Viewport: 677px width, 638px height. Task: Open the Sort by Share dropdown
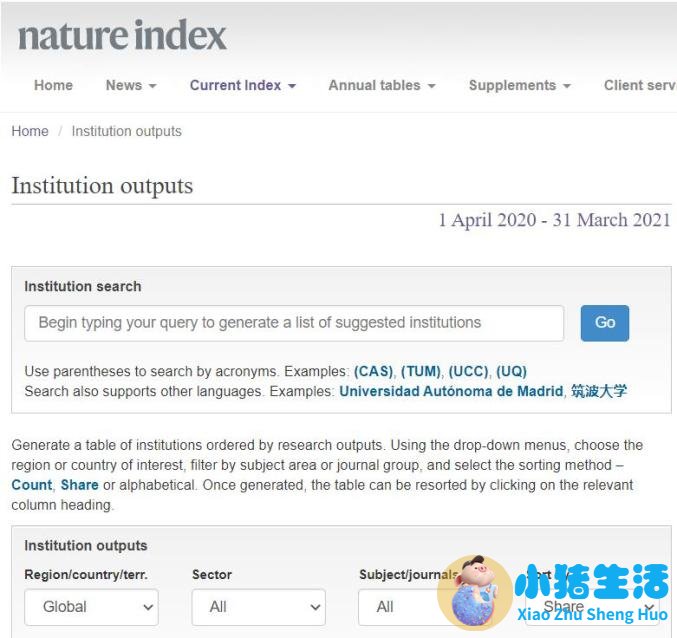tap(592, 607)
